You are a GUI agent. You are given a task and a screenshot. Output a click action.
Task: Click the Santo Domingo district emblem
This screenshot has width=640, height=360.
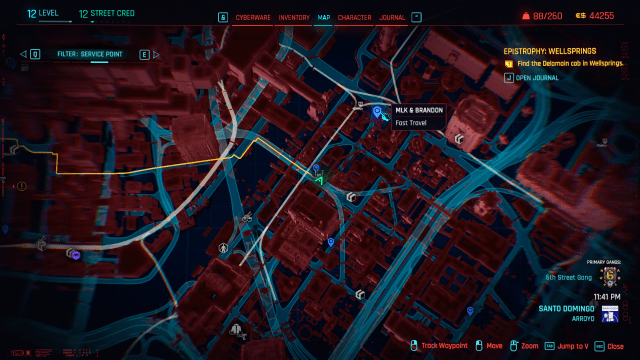tap(610, 313)
